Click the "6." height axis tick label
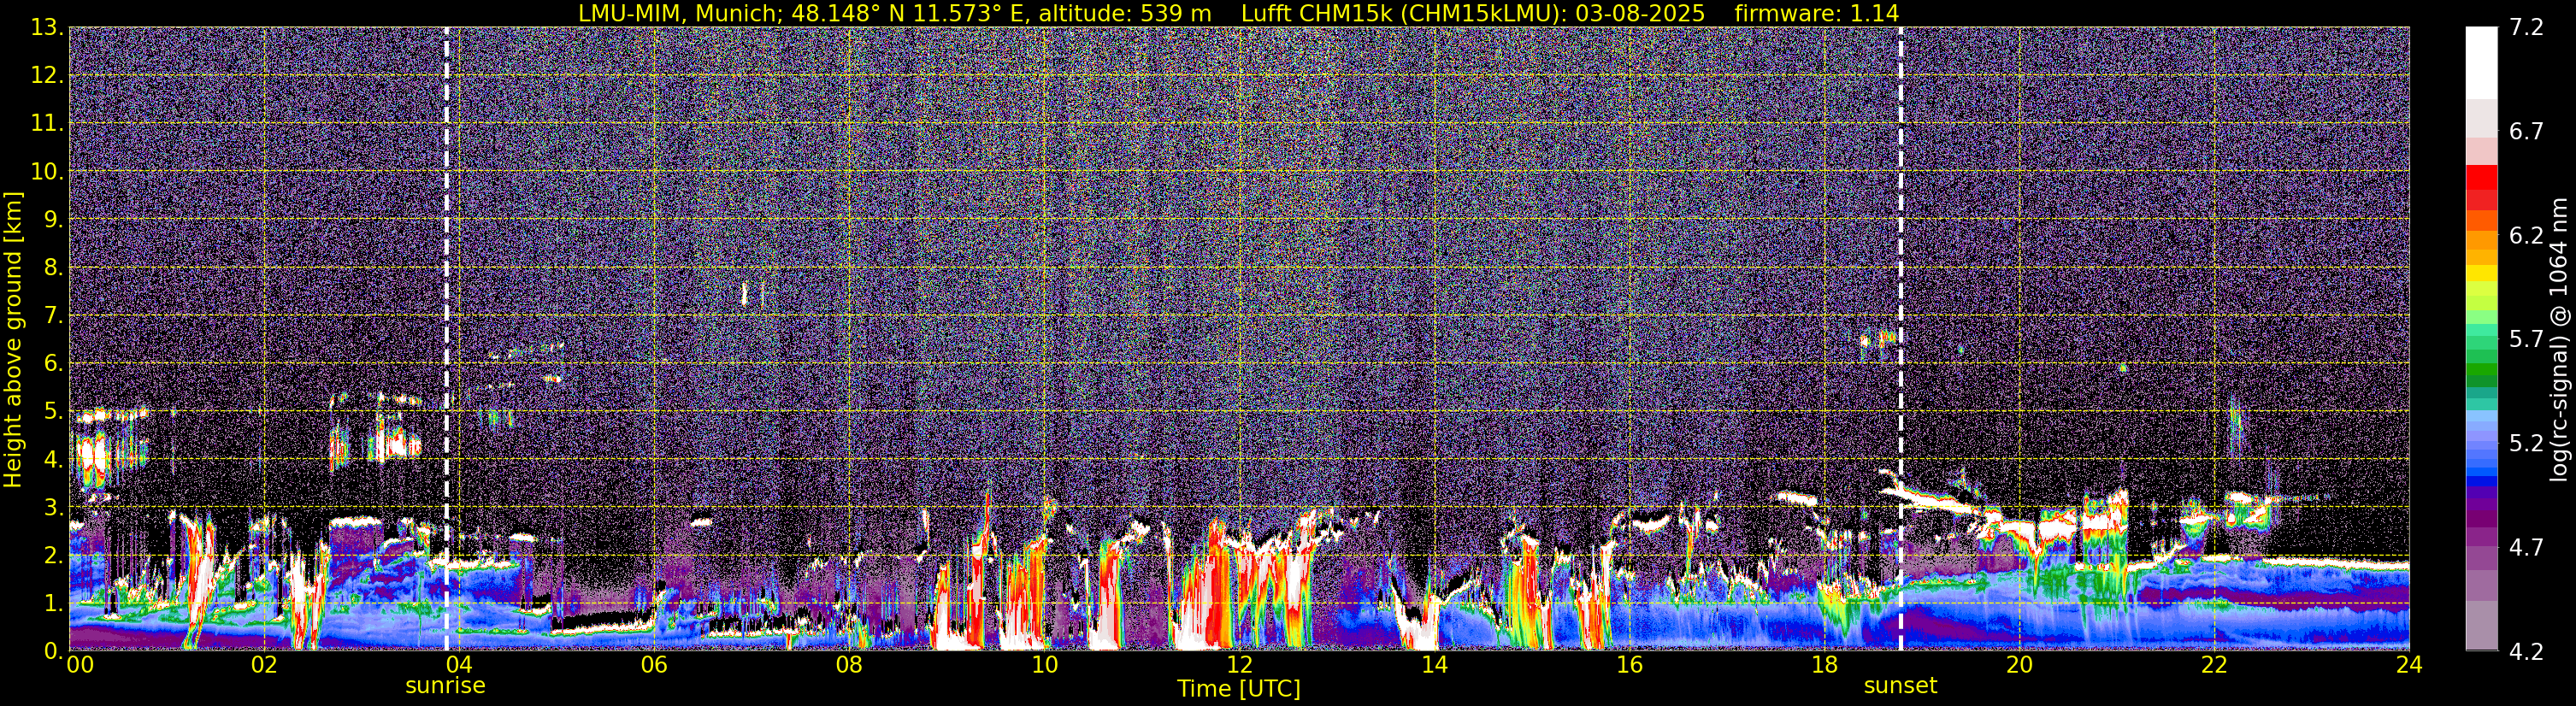The image size is (2576, 706). click(x=54, y=364)
